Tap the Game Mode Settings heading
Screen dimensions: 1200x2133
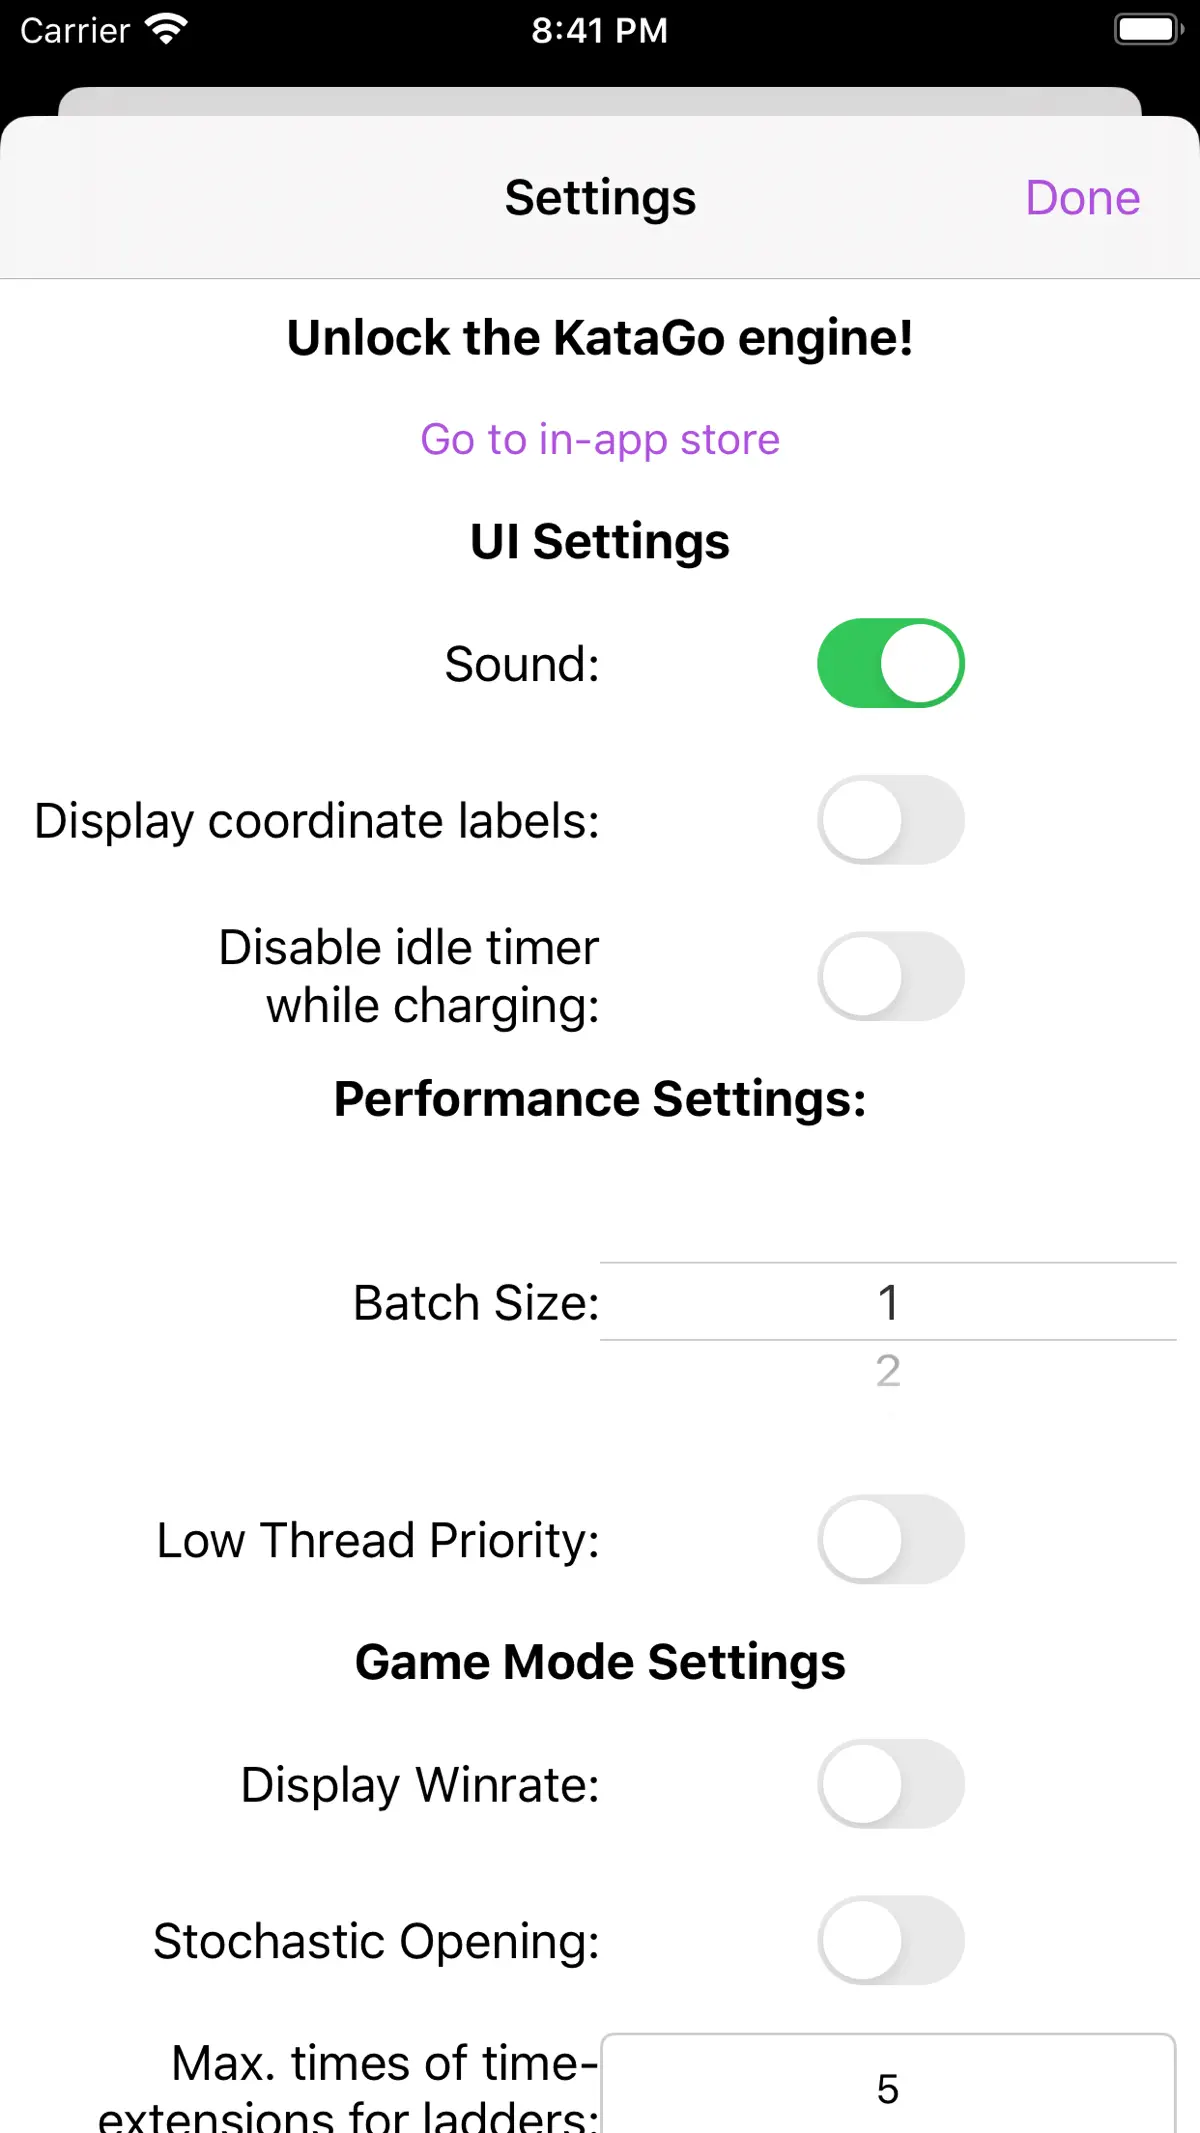click(x=600, y=1662)
